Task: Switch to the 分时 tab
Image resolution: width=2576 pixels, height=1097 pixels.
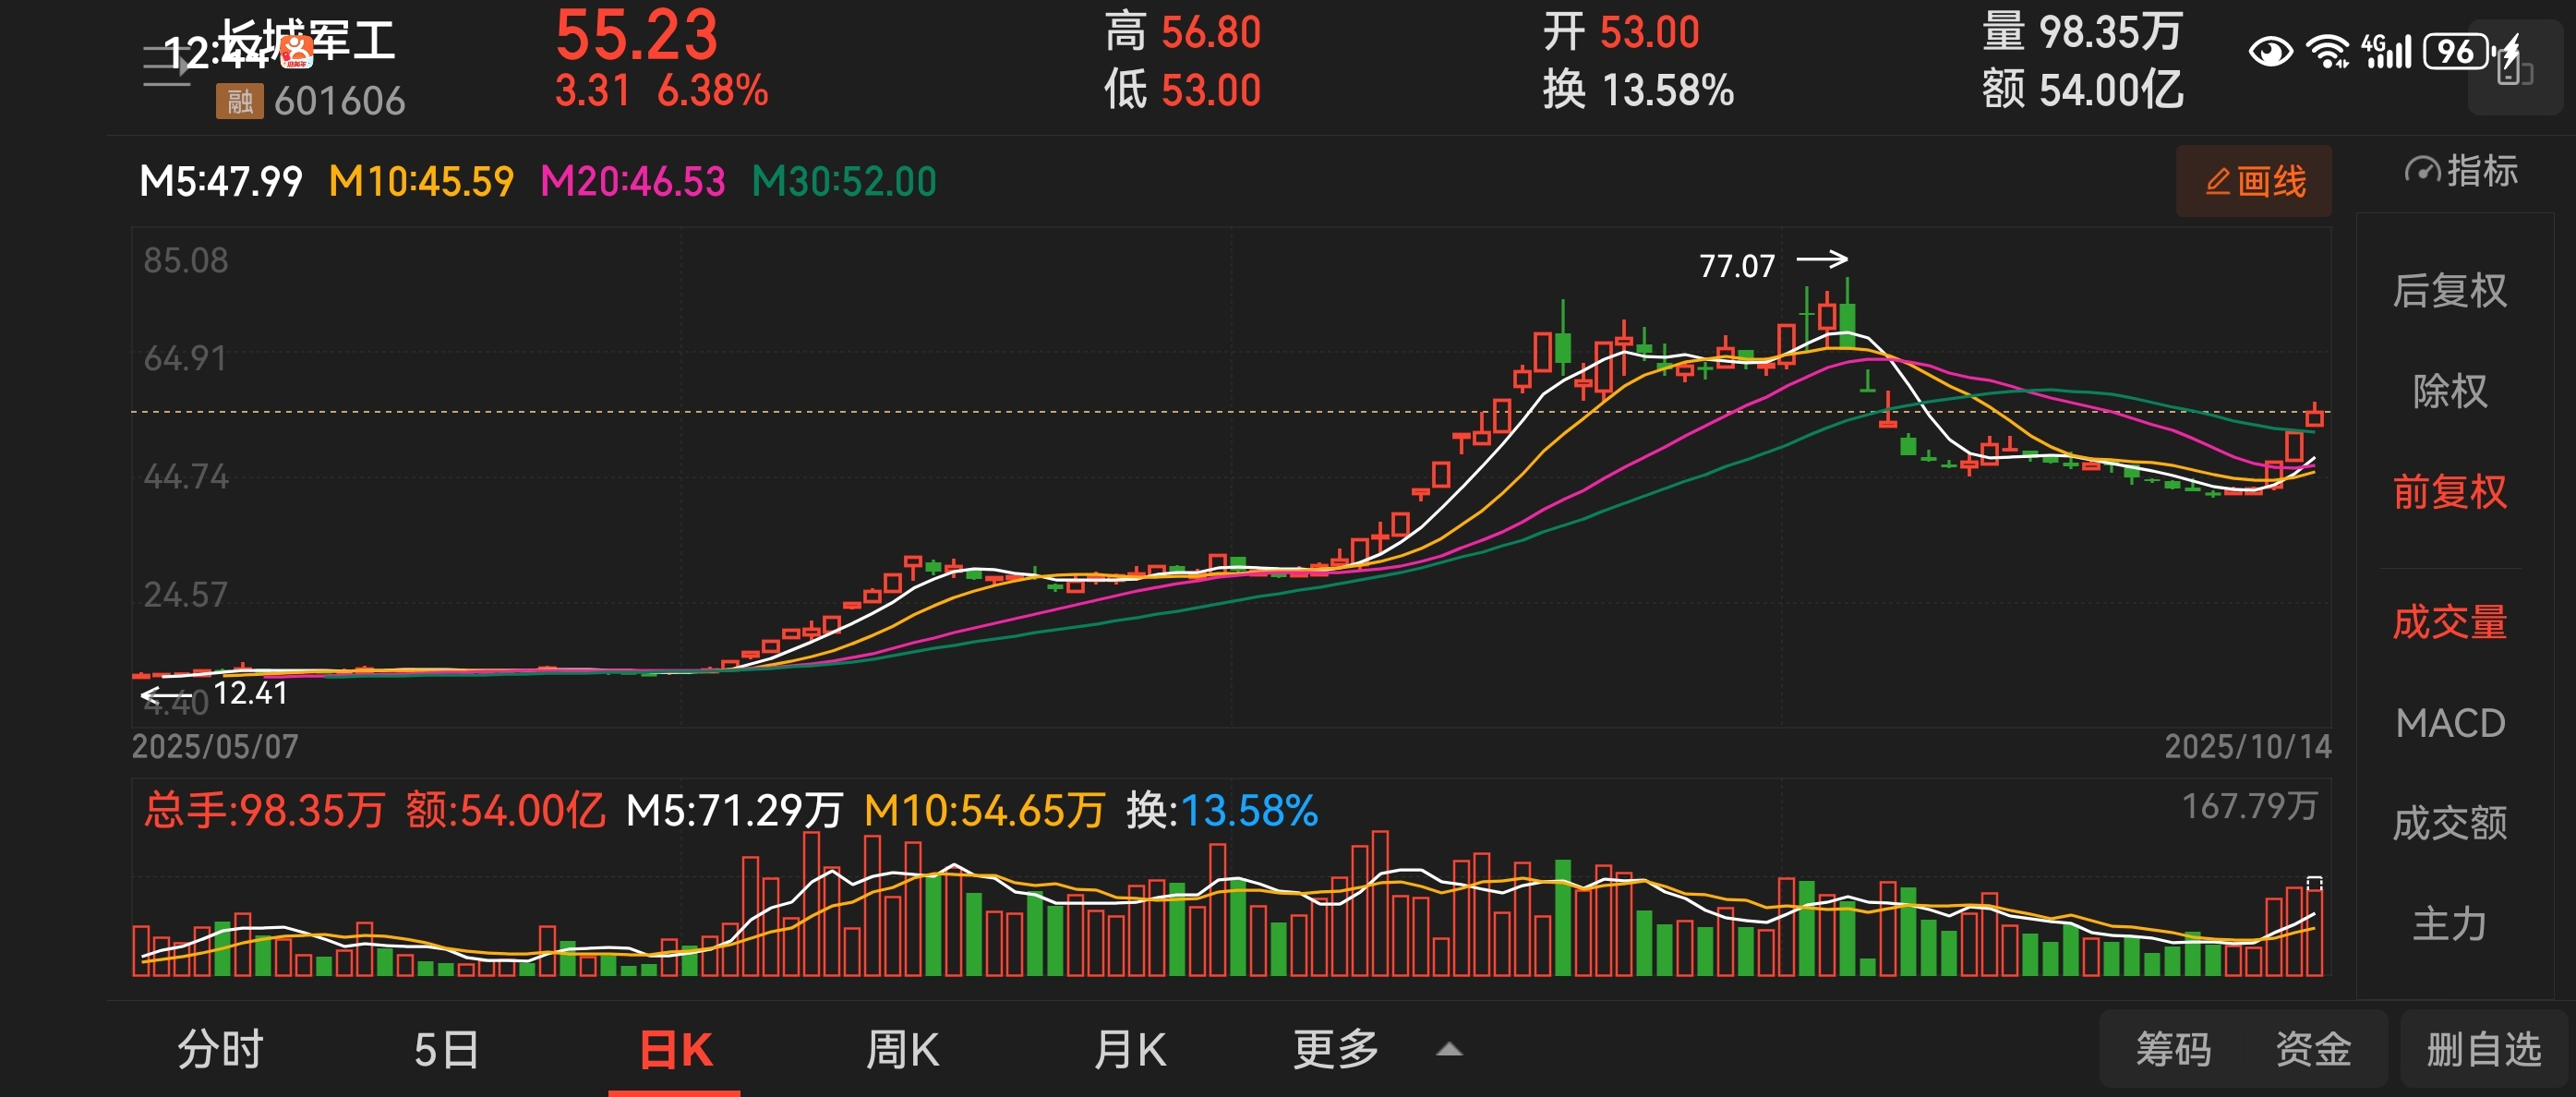Action: coord(220,1050)
